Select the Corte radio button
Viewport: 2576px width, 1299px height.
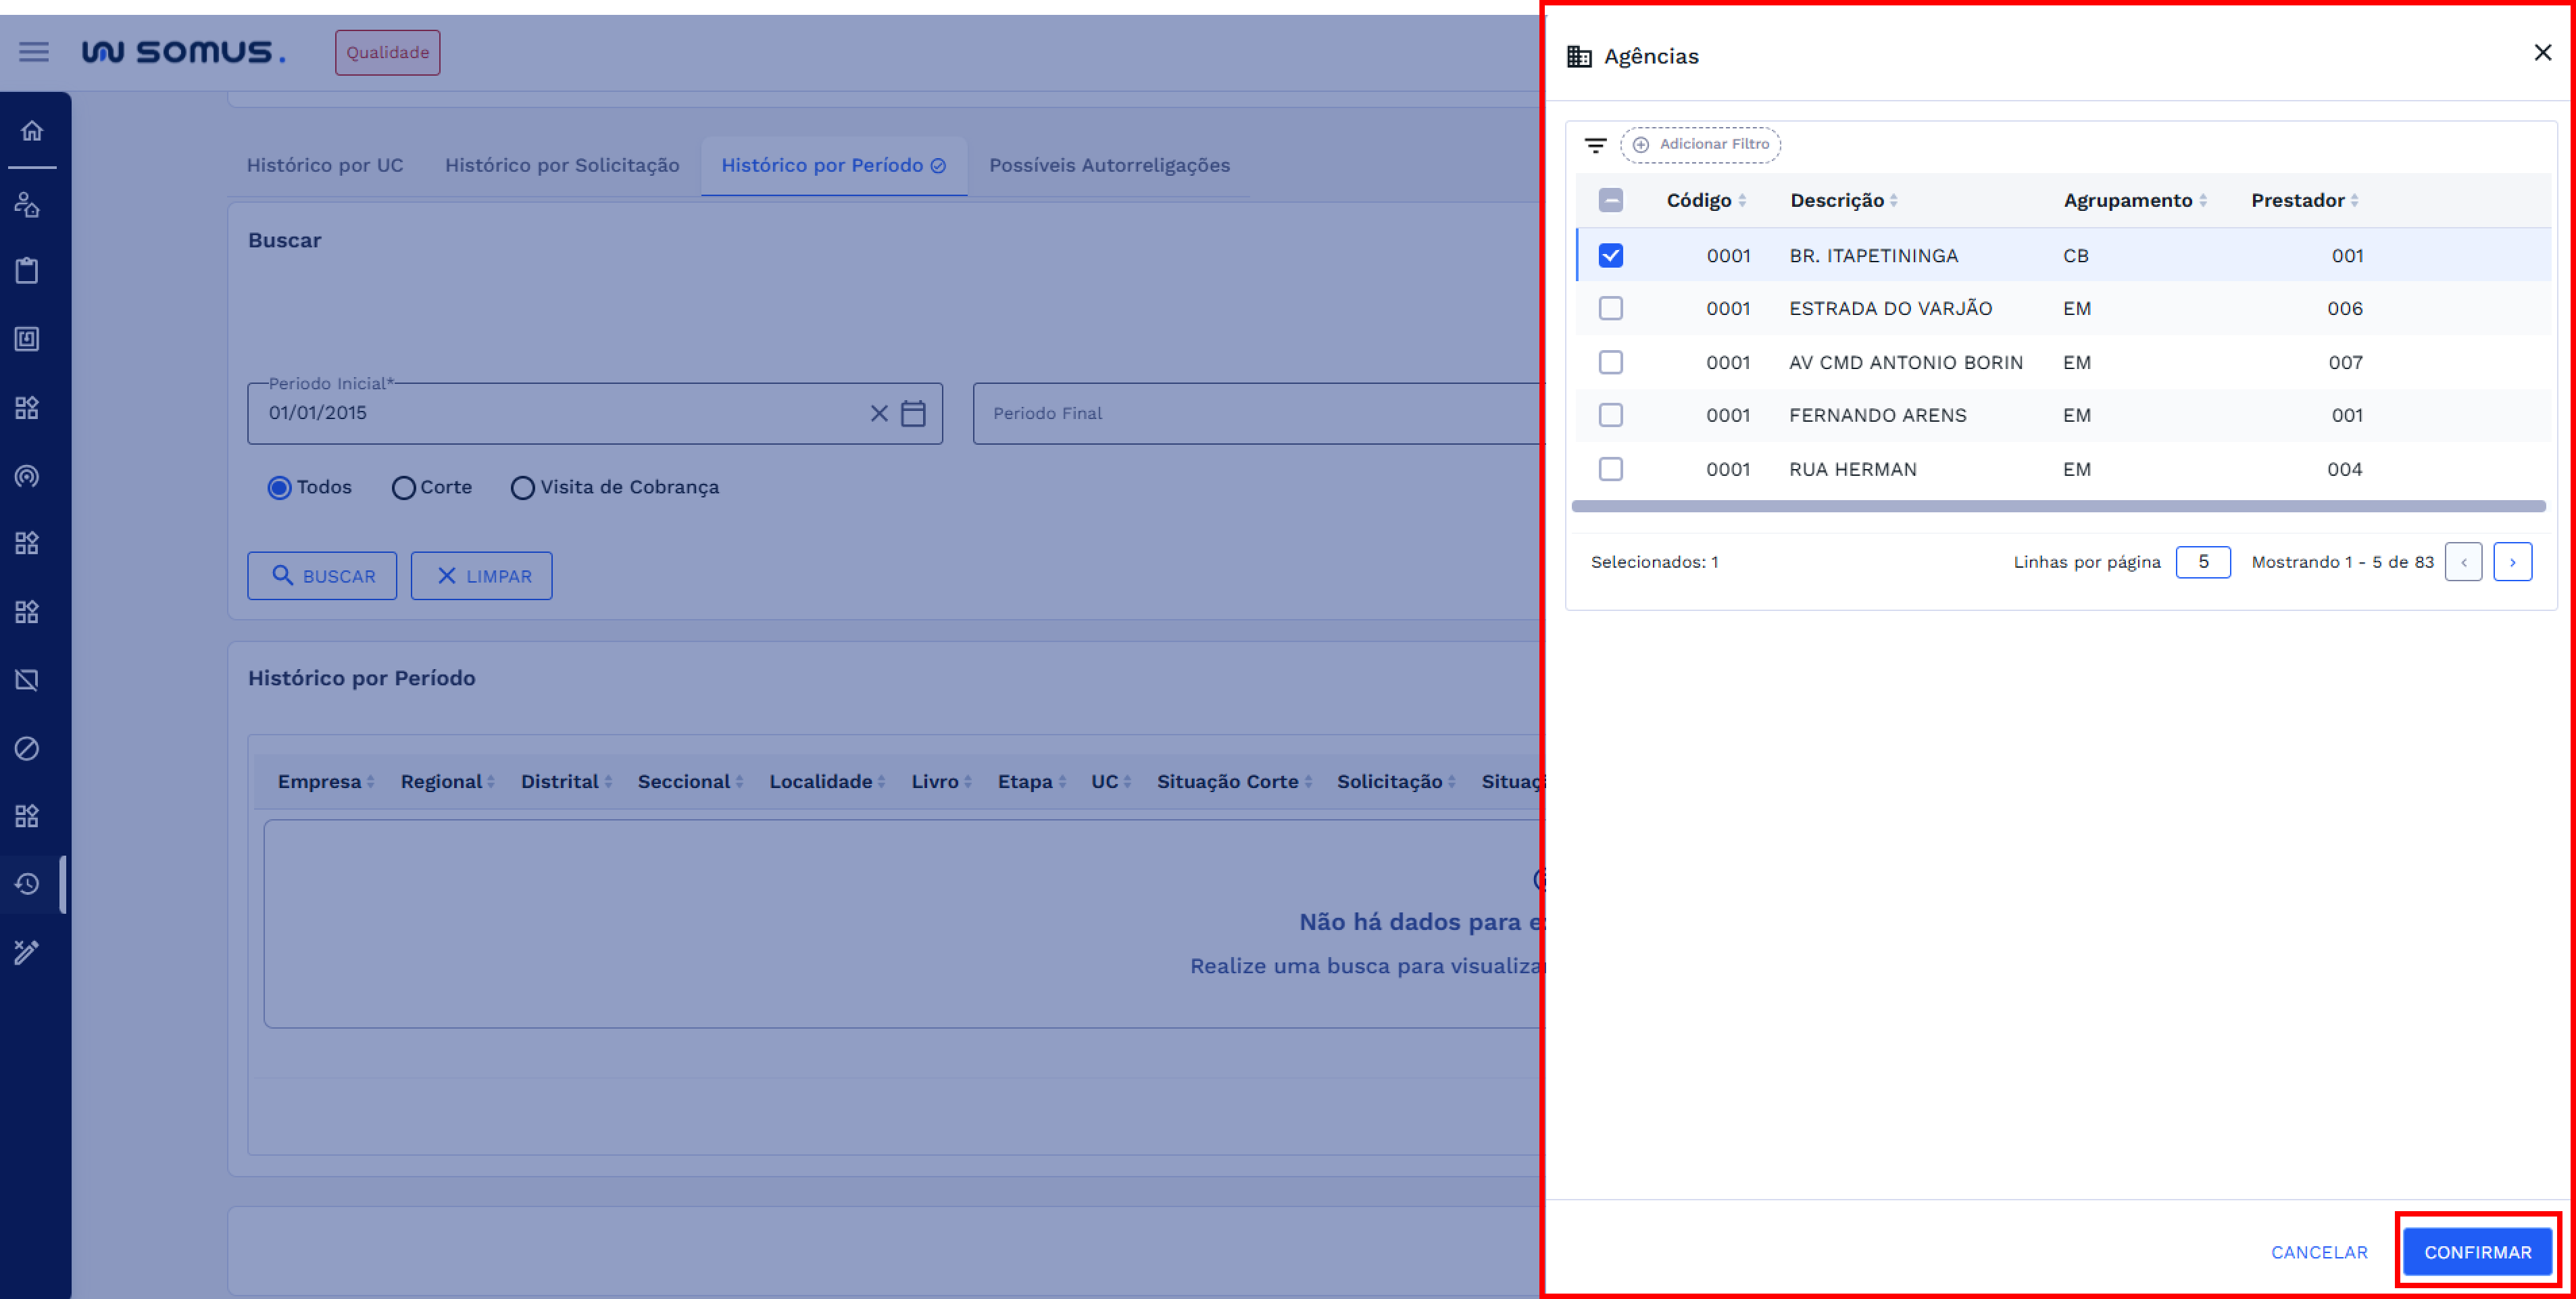tap(403, 488)
